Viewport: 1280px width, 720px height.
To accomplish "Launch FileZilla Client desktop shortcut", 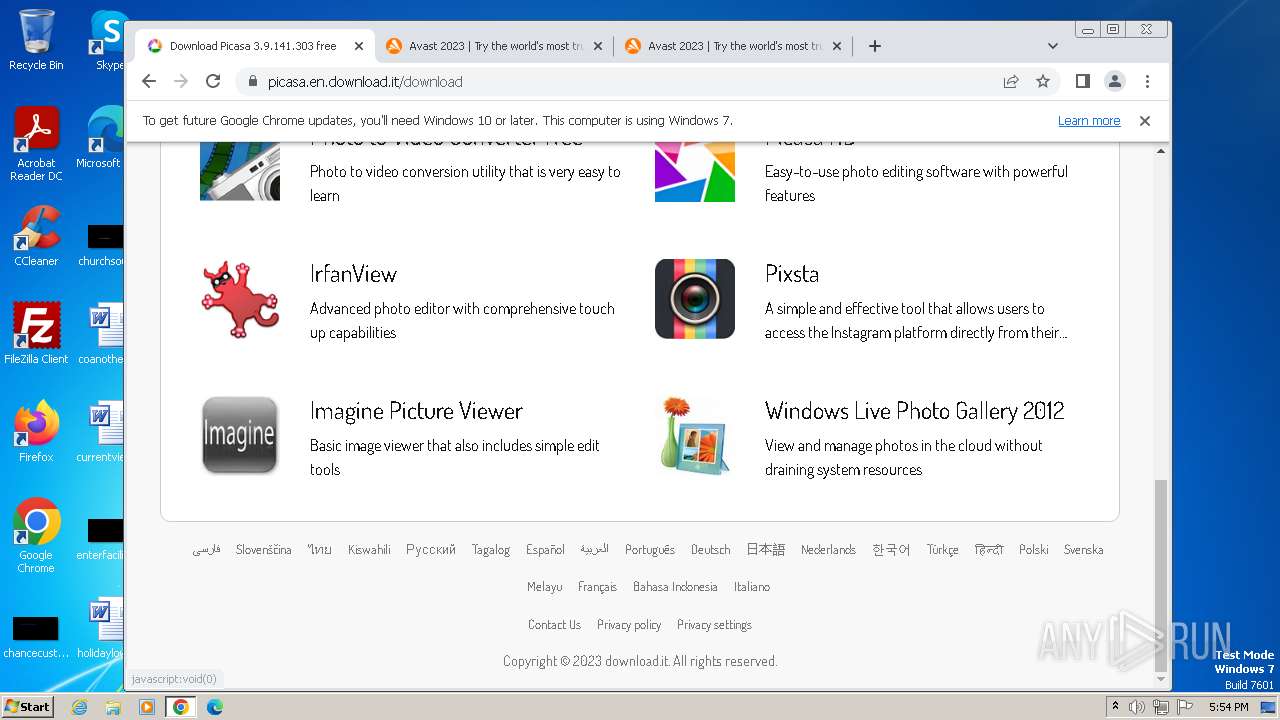I will (36, 334).
